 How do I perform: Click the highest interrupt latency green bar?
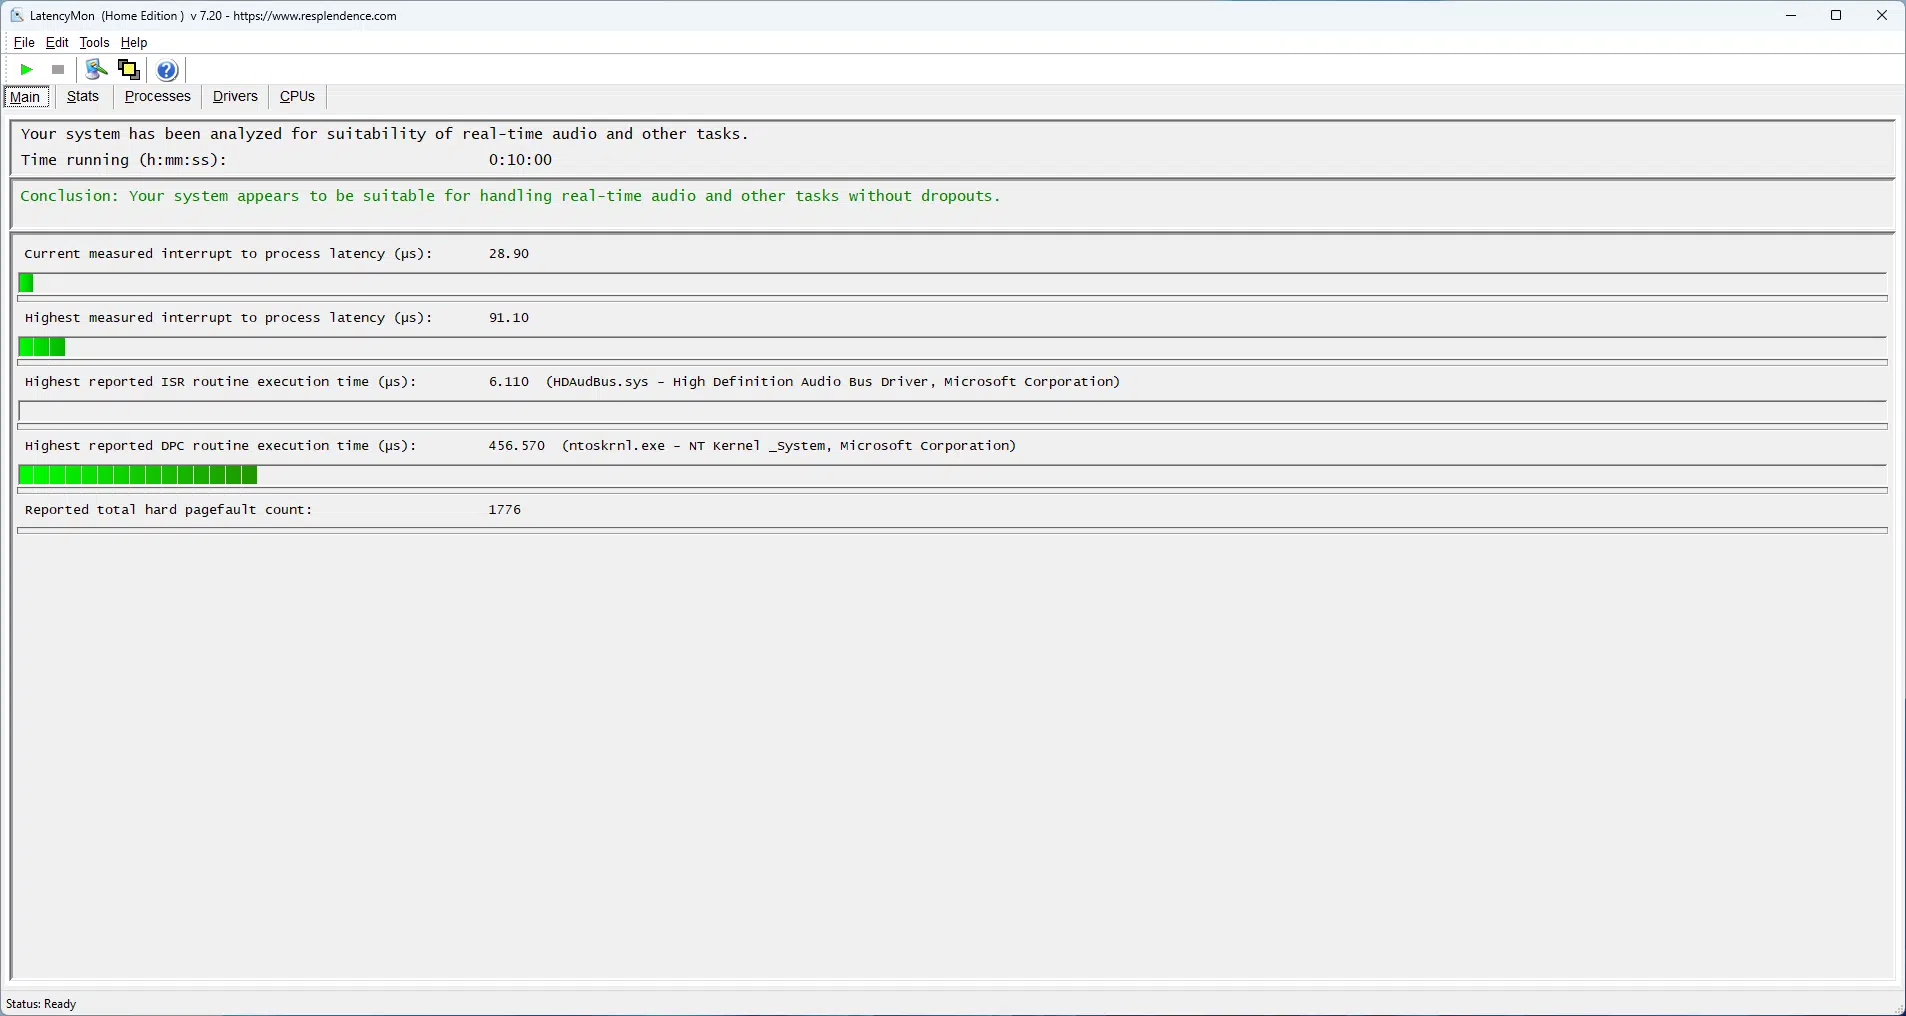[42, 348]
